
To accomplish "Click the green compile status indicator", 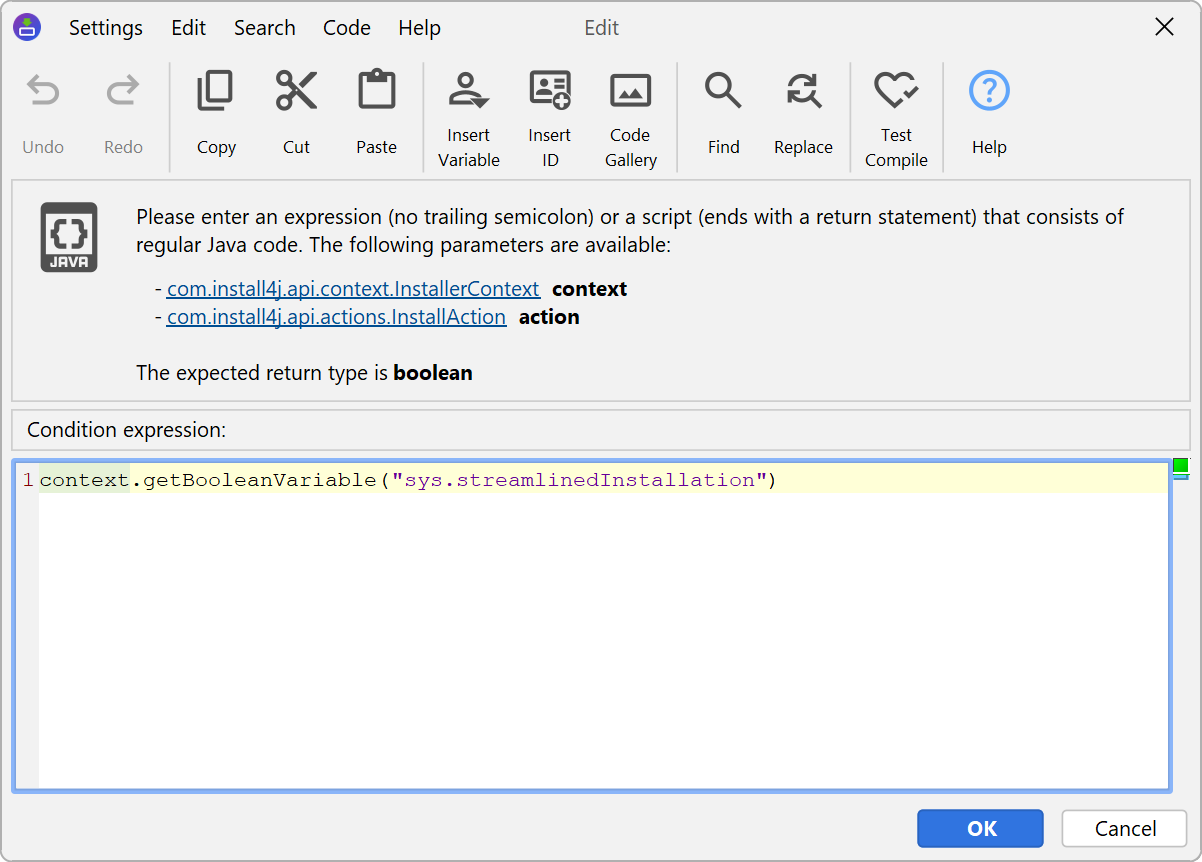I will 1180,466.
